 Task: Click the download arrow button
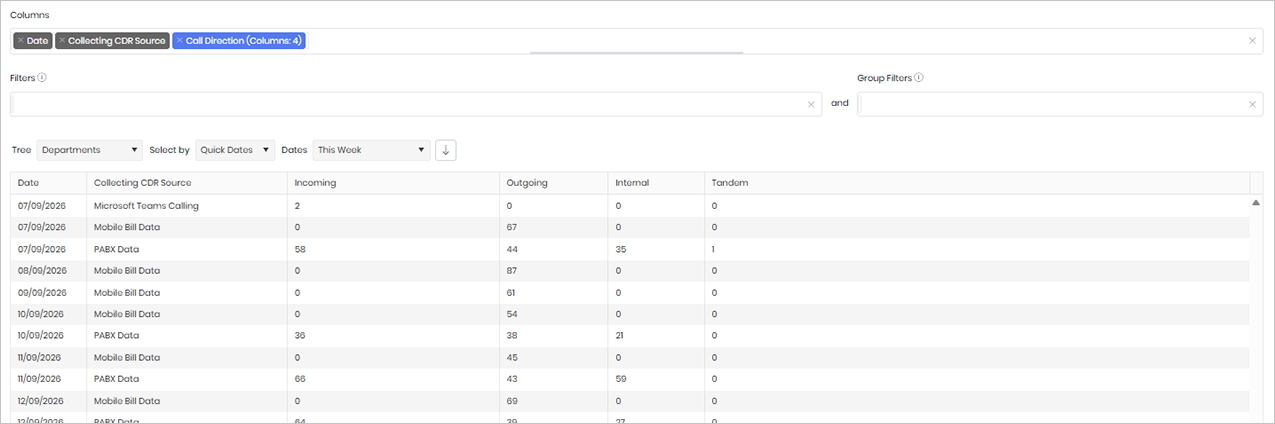[x=447, y=150]
